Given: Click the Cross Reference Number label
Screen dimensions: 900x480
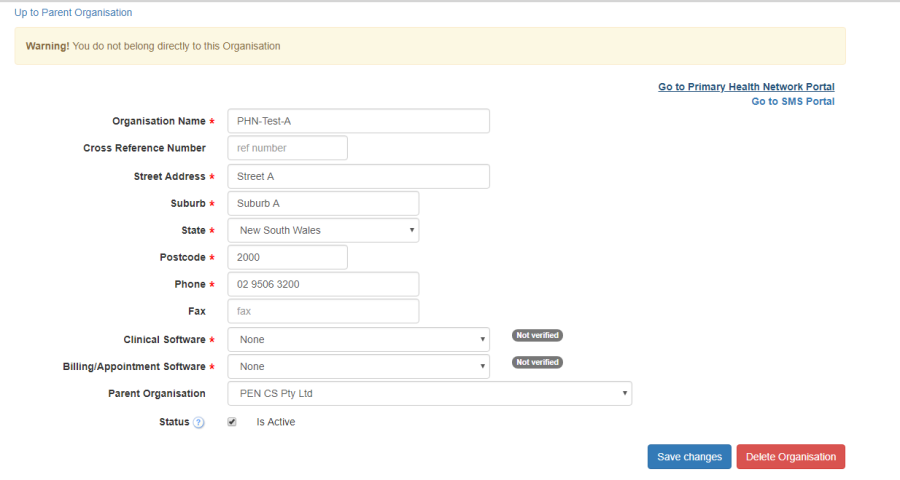Looking at the screenshot, I should (144, 148).
